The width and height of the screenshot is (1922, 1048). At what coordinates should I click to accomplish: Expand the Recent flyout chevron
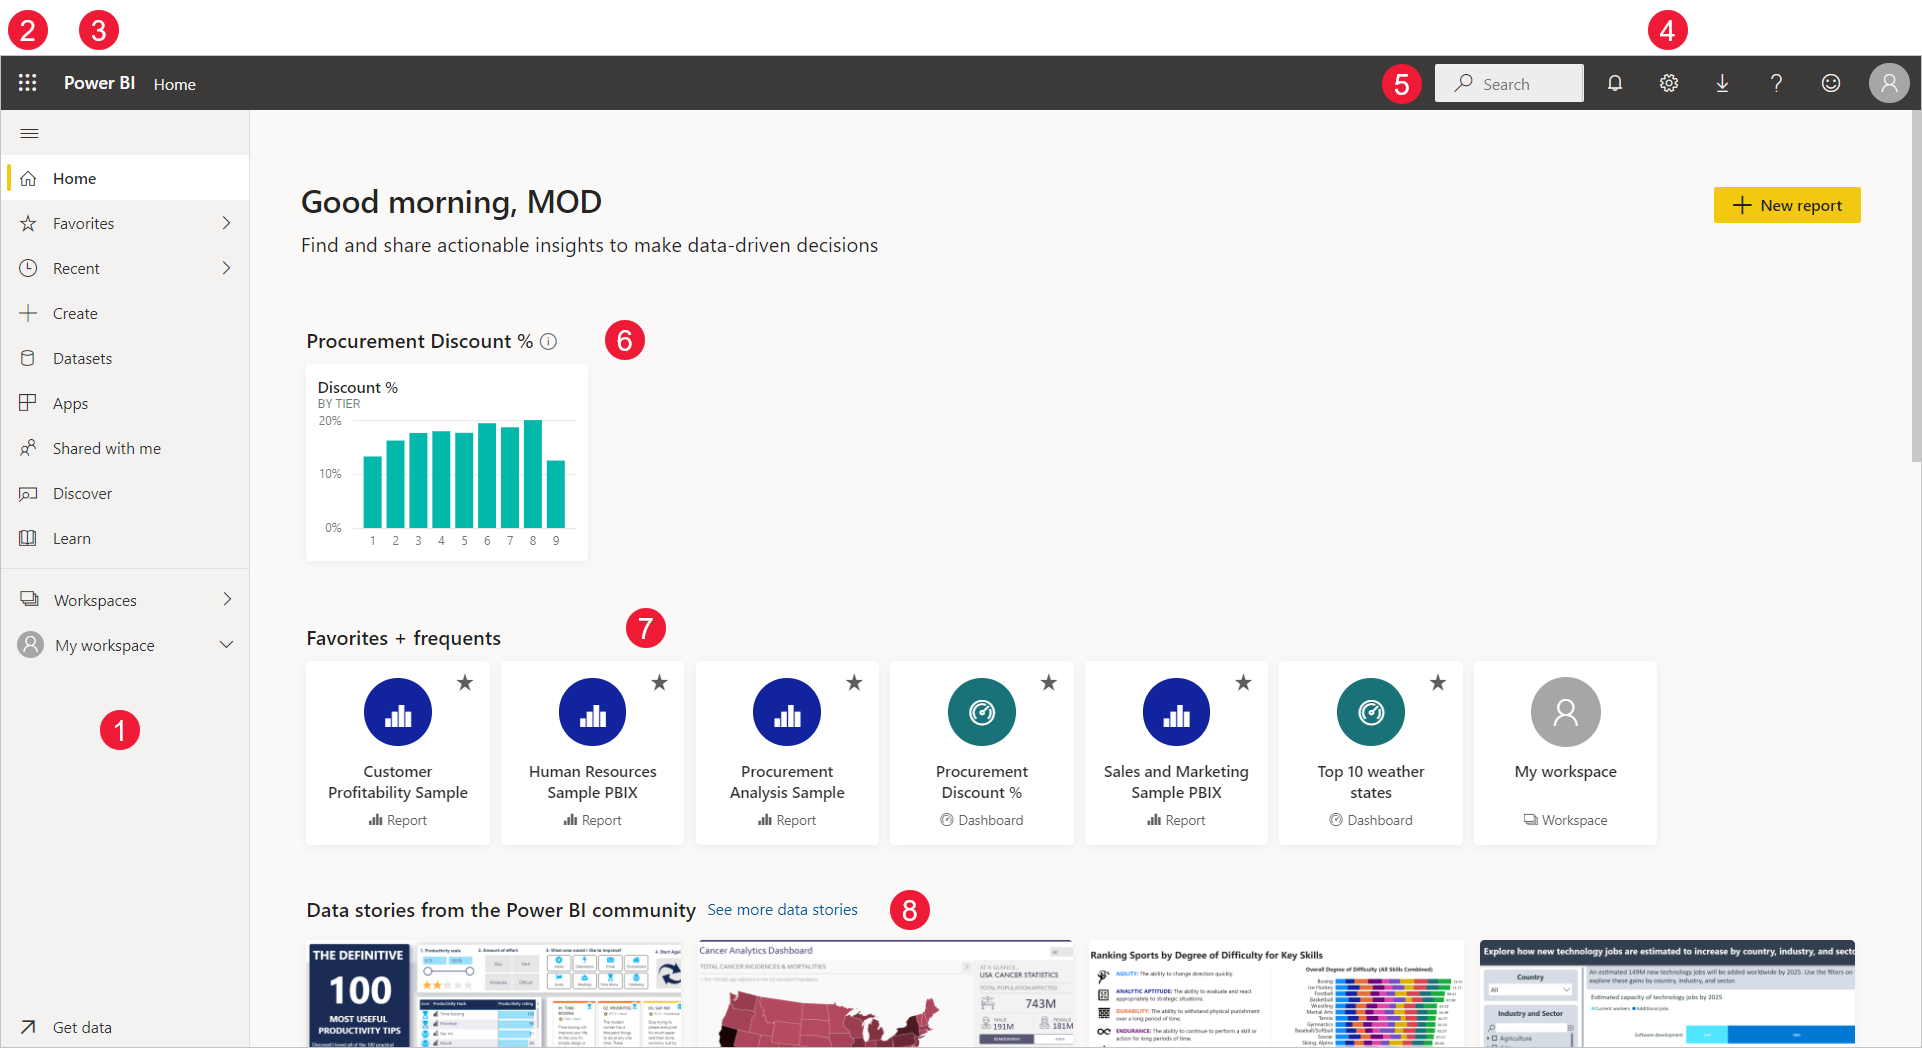coord(227,268)
